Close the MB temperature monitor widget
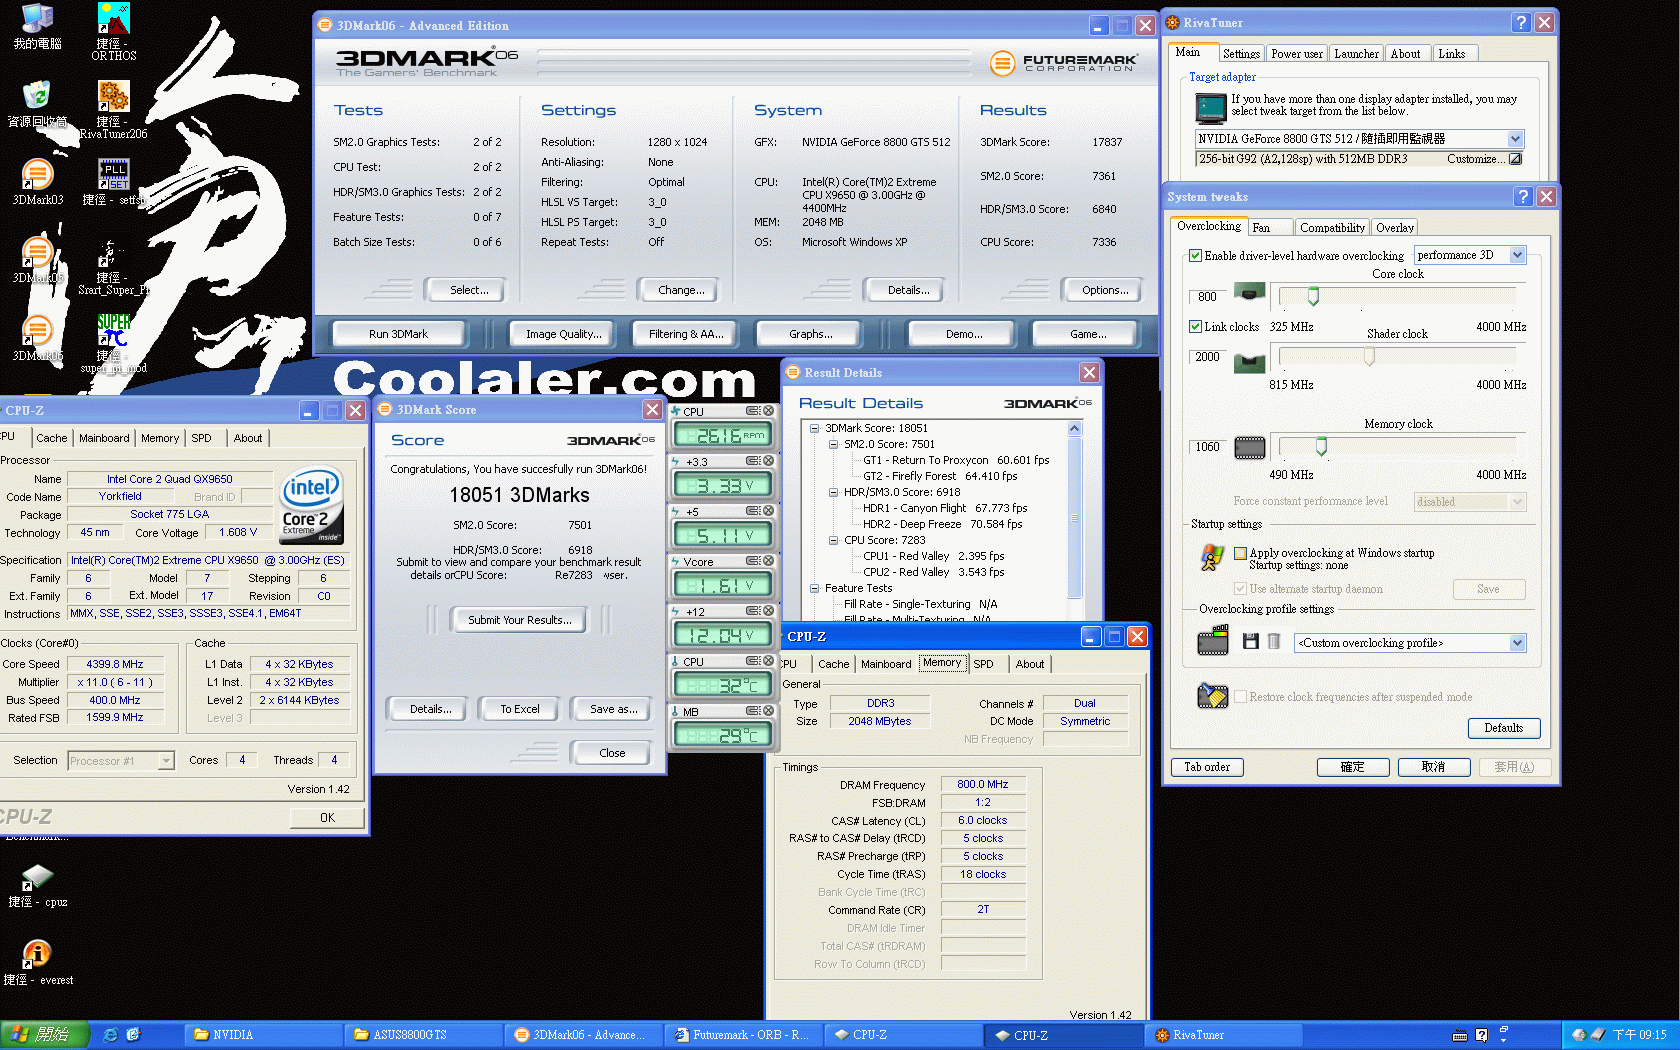1680x1050 pixels. pos(768,711)
